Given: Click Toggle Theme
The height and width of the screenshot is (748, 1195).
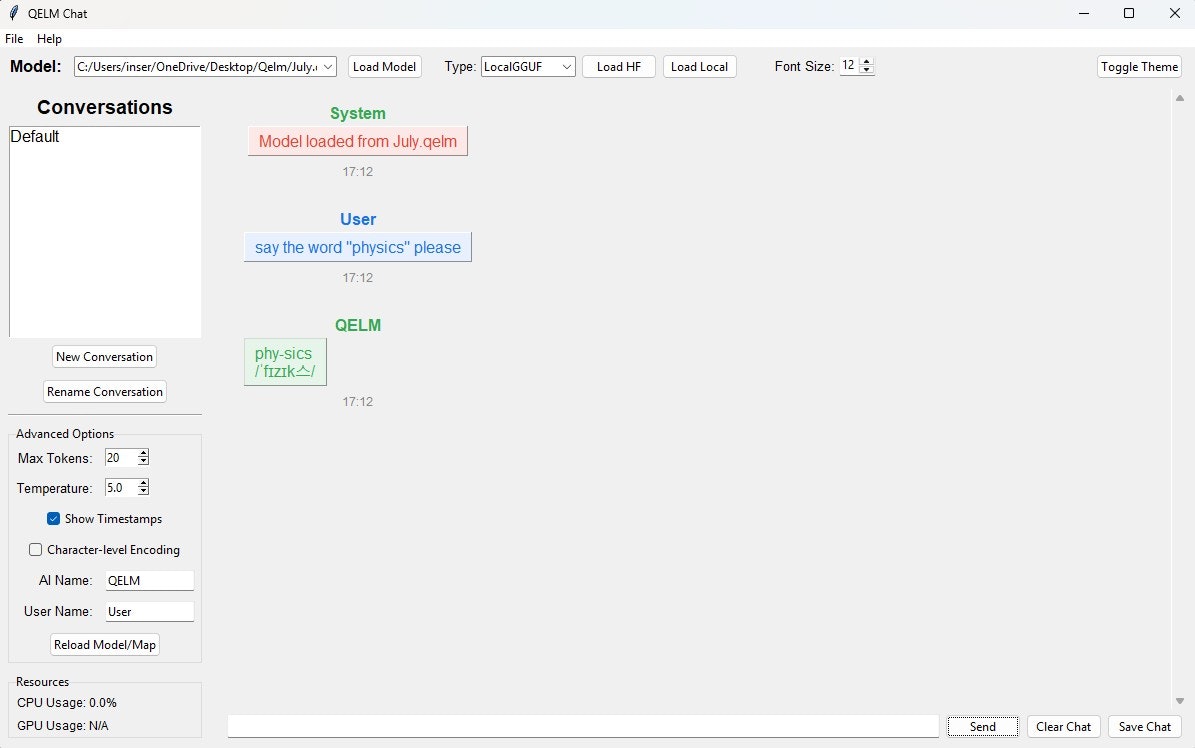Looking at the screenshot, I should [1139, 66].
